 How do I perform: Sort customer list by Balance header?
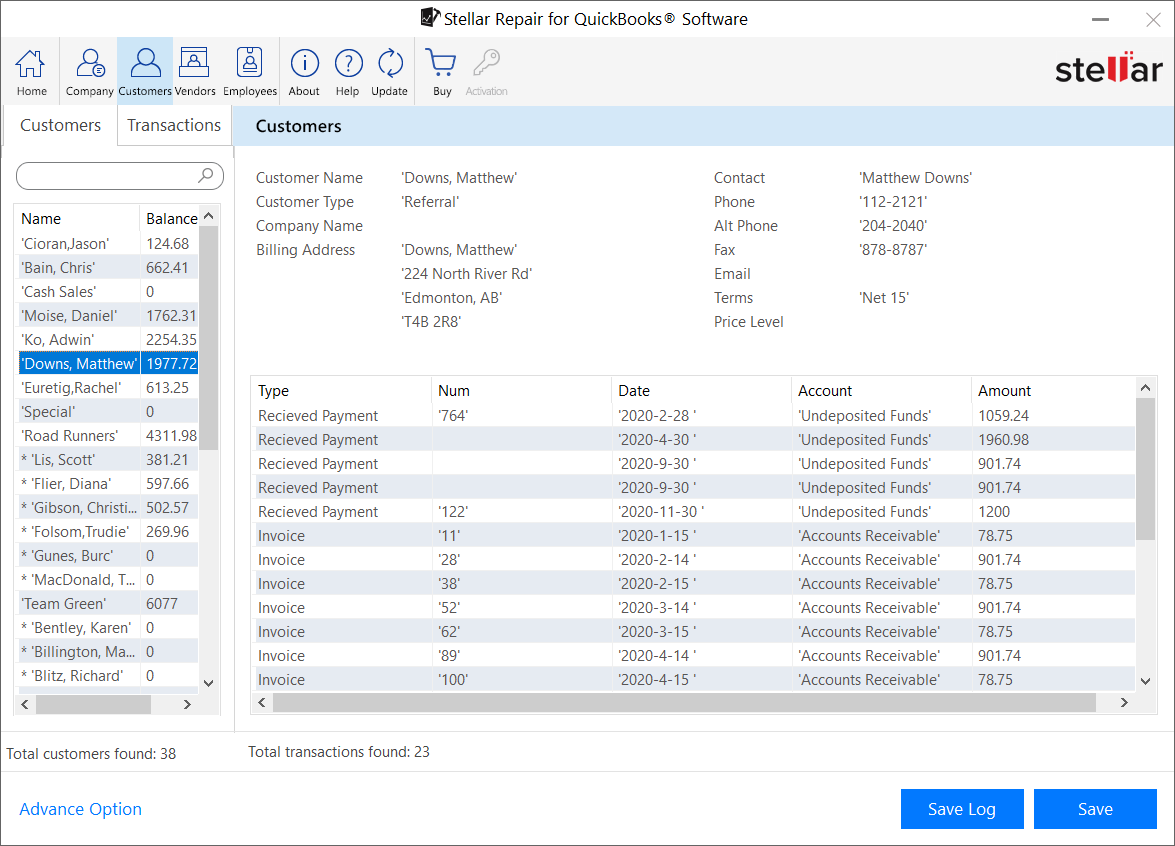click(x=170, y=219)
